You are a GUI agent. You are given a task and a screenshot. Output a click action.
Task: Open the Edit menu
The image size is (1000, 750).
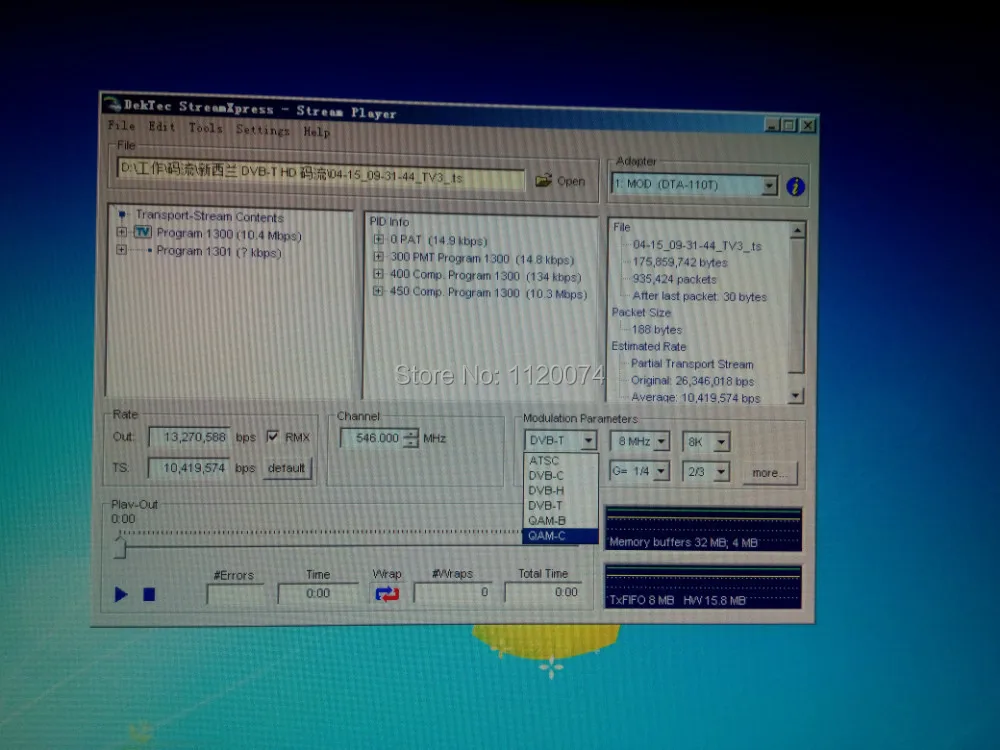162,127
